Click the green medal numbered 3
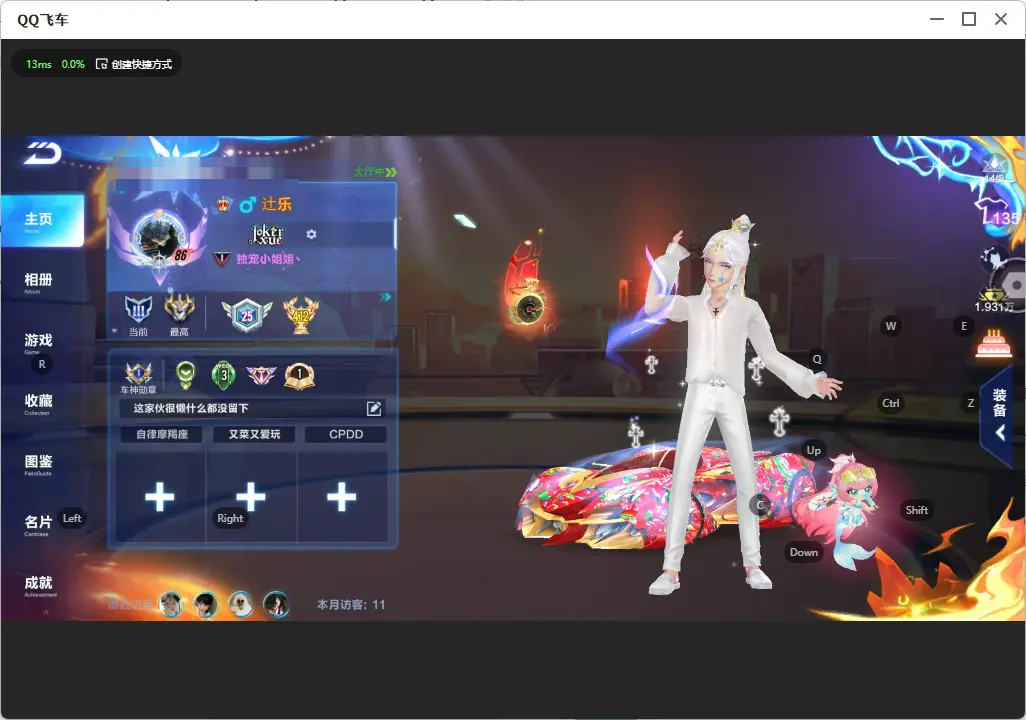1026x720 pixels. point(224,376)
